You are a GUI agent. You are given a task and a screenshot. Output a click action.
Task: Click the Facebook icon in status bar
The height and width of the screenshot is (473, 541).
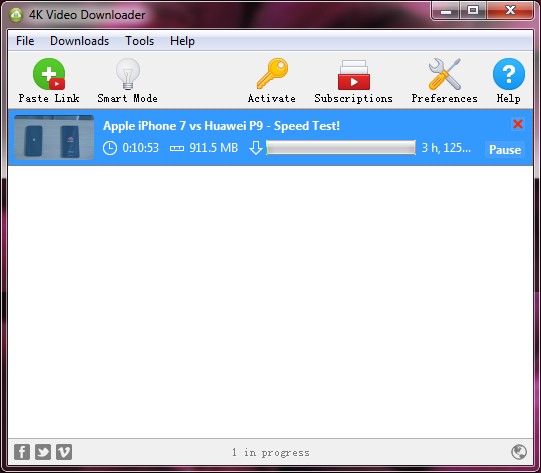pos(22,452)
